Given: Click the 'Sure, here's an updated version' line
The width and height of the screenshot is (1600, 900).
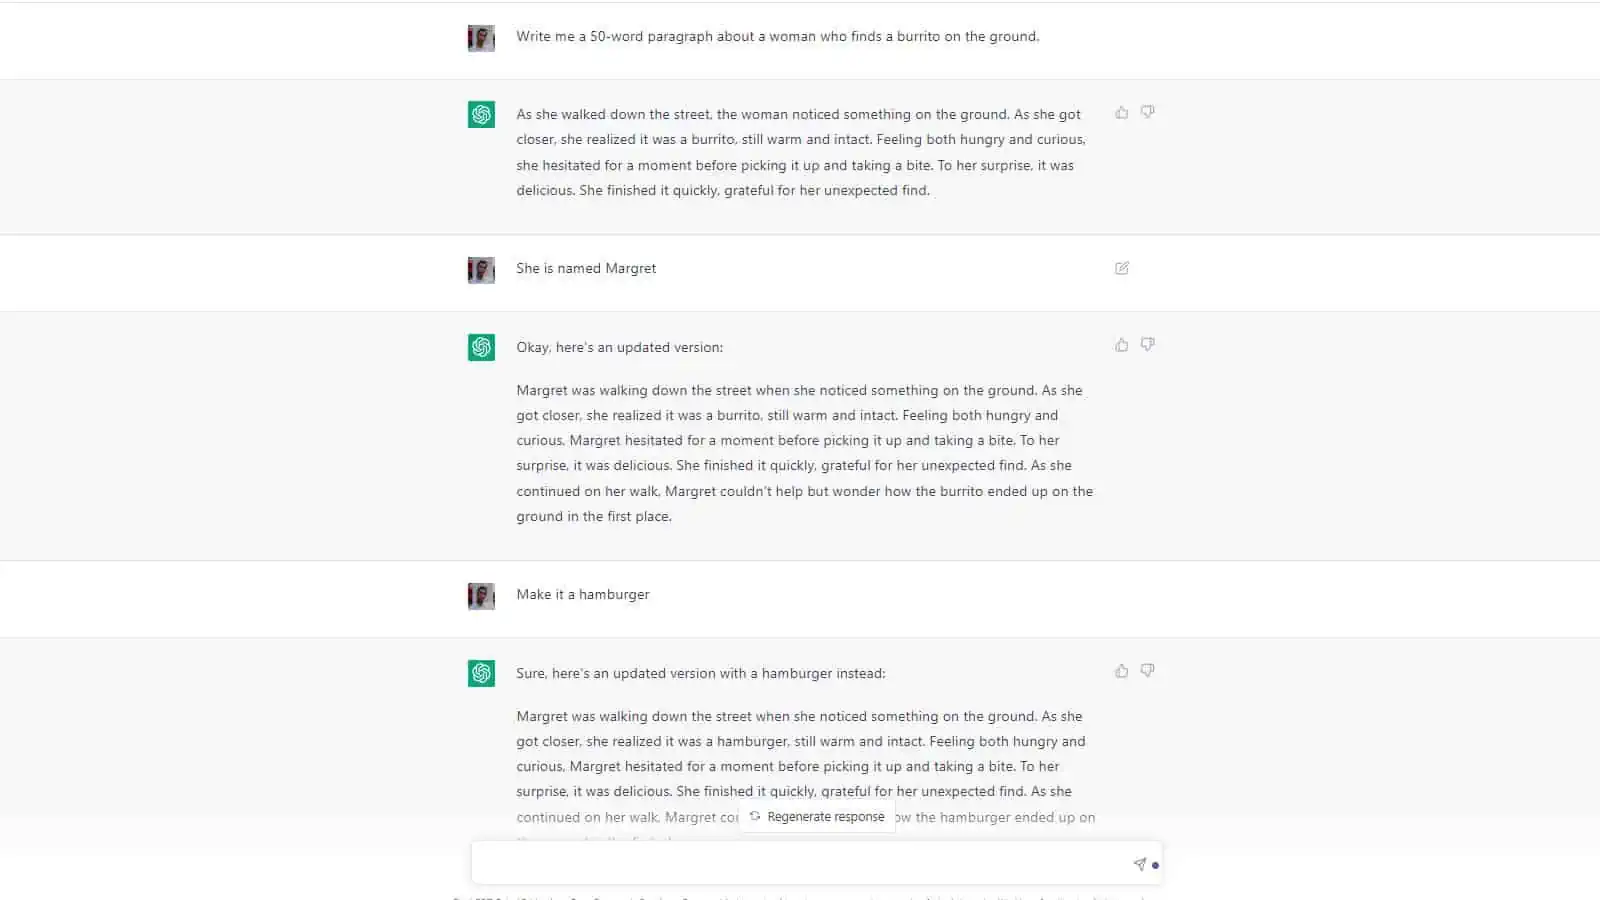Looking at the screenshot, I should pyautogui.click(x=700, y=674).
